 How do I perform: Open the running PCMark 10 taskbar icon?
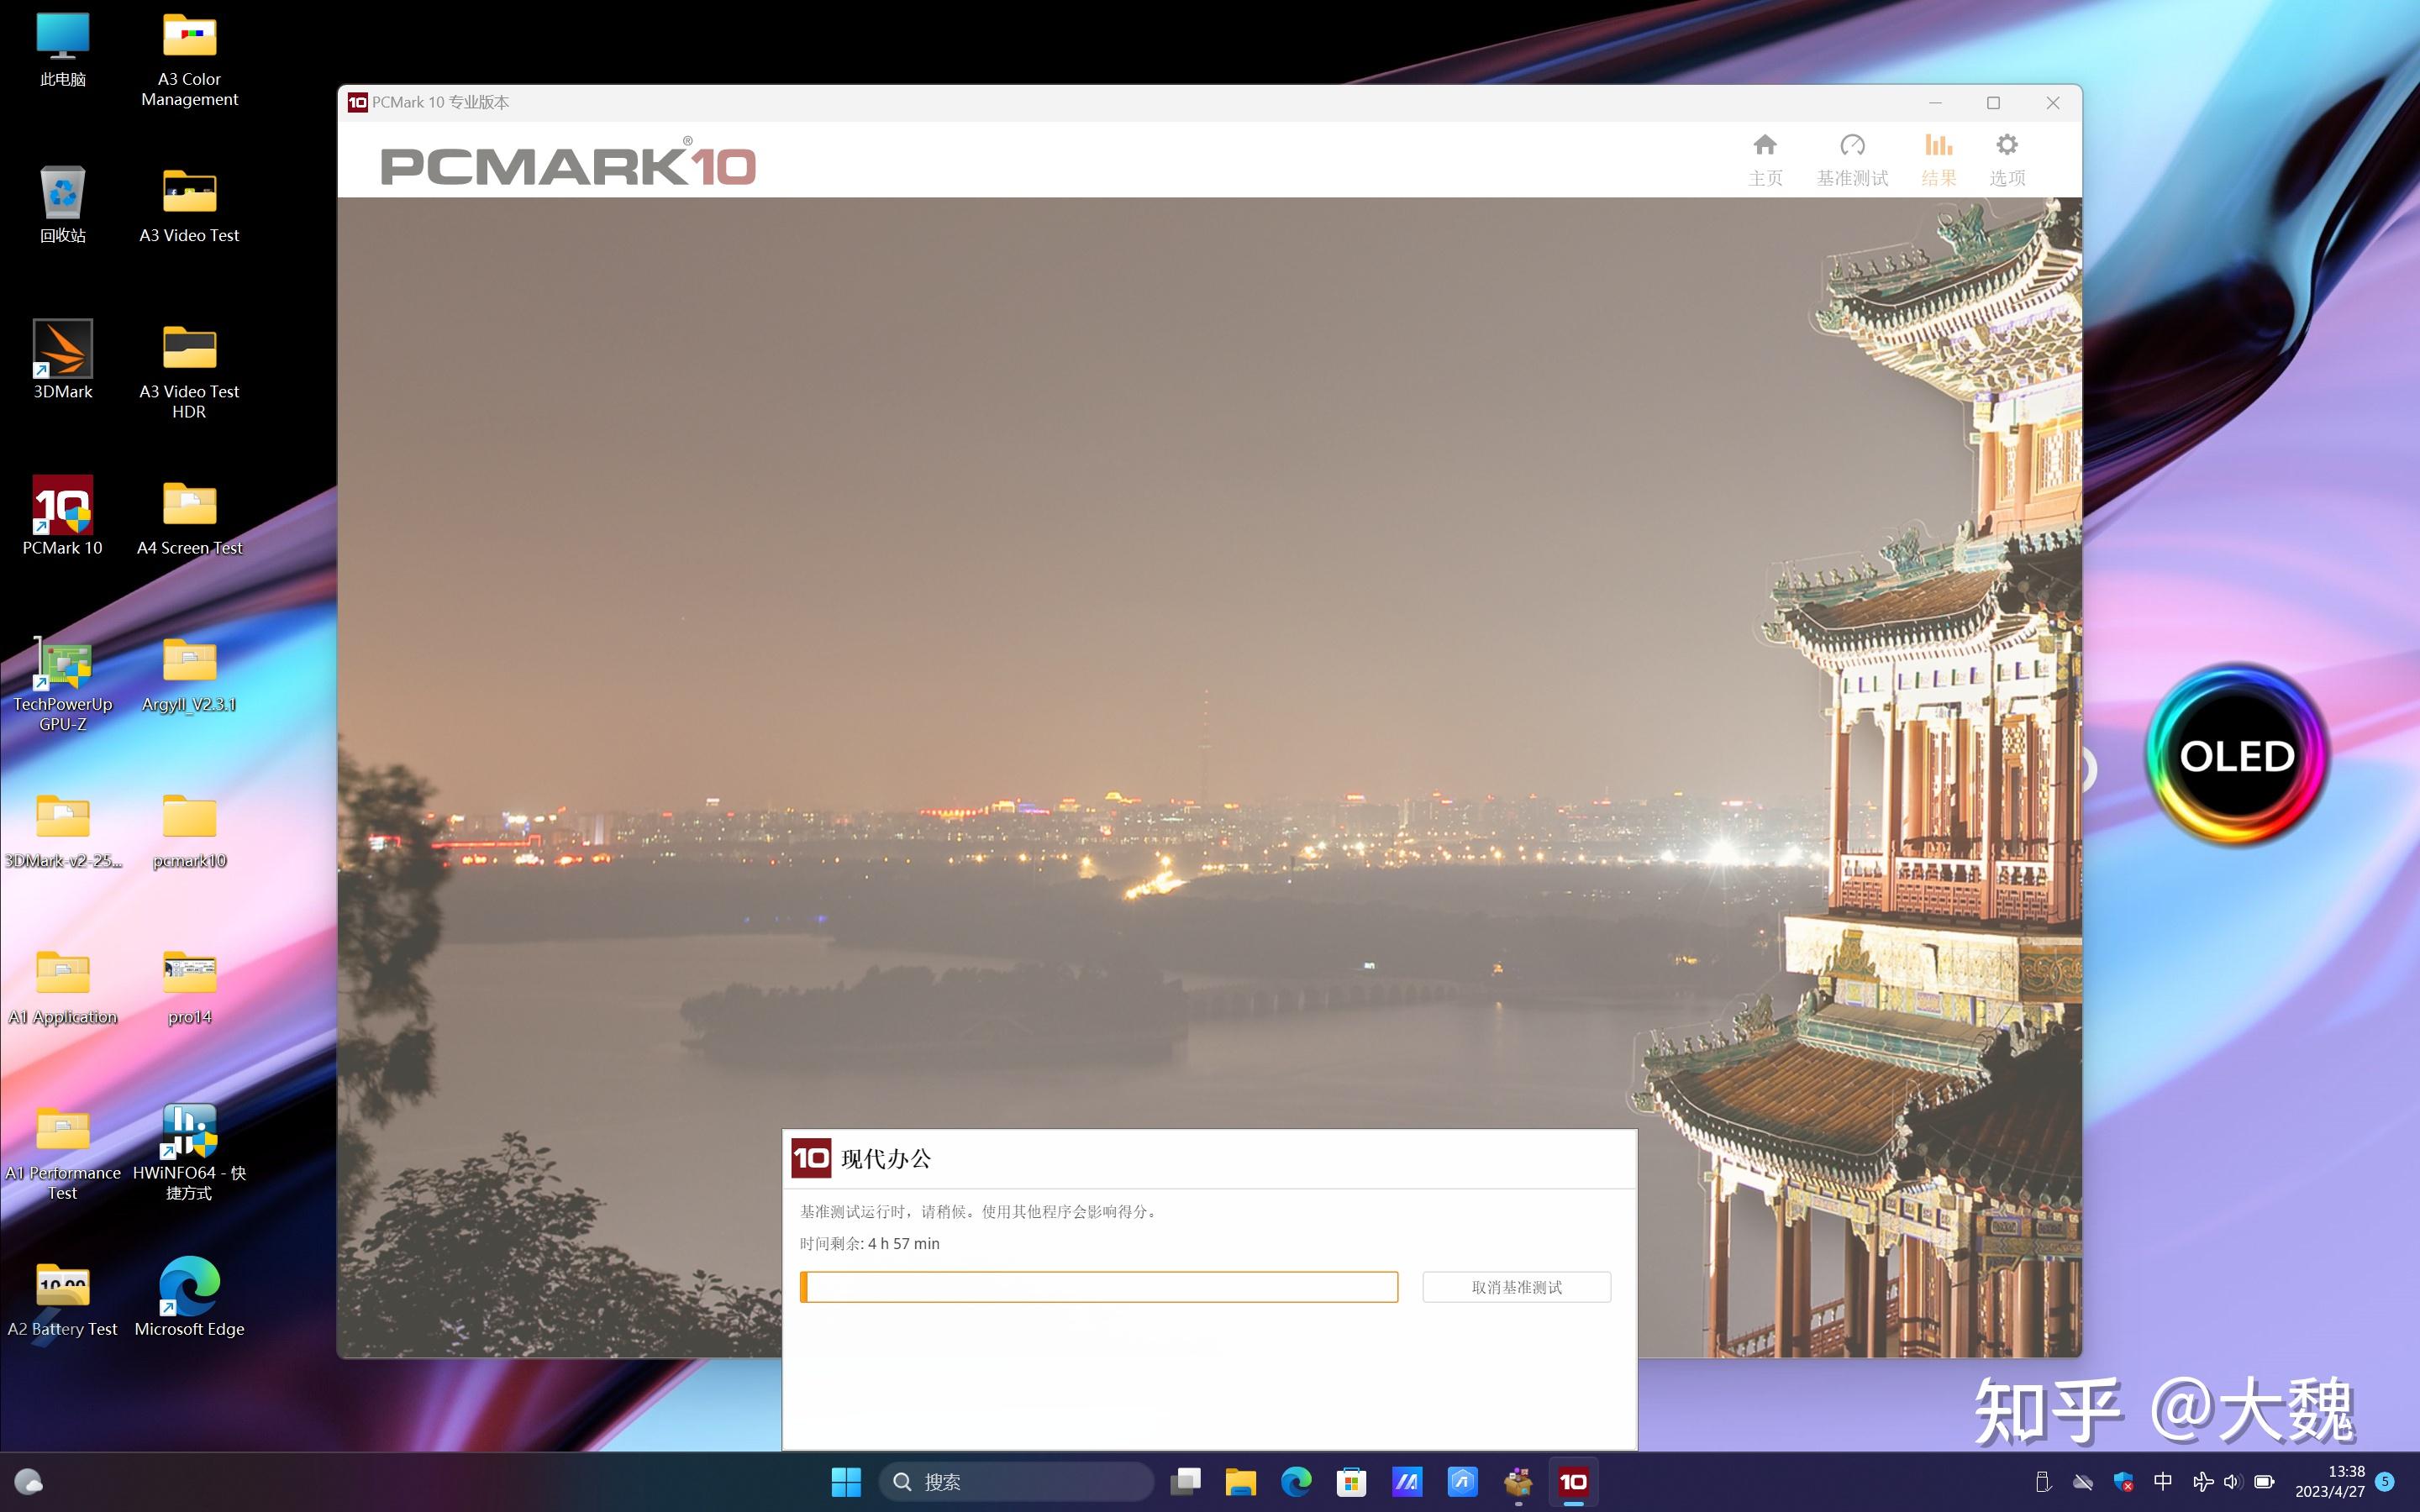point(1573,1481)
